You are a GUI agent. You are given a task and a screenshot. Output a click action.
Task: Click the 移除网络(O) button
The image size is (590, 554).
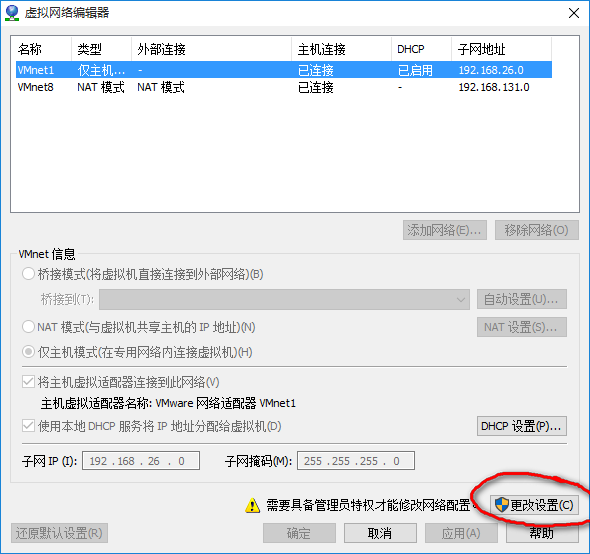537,230
